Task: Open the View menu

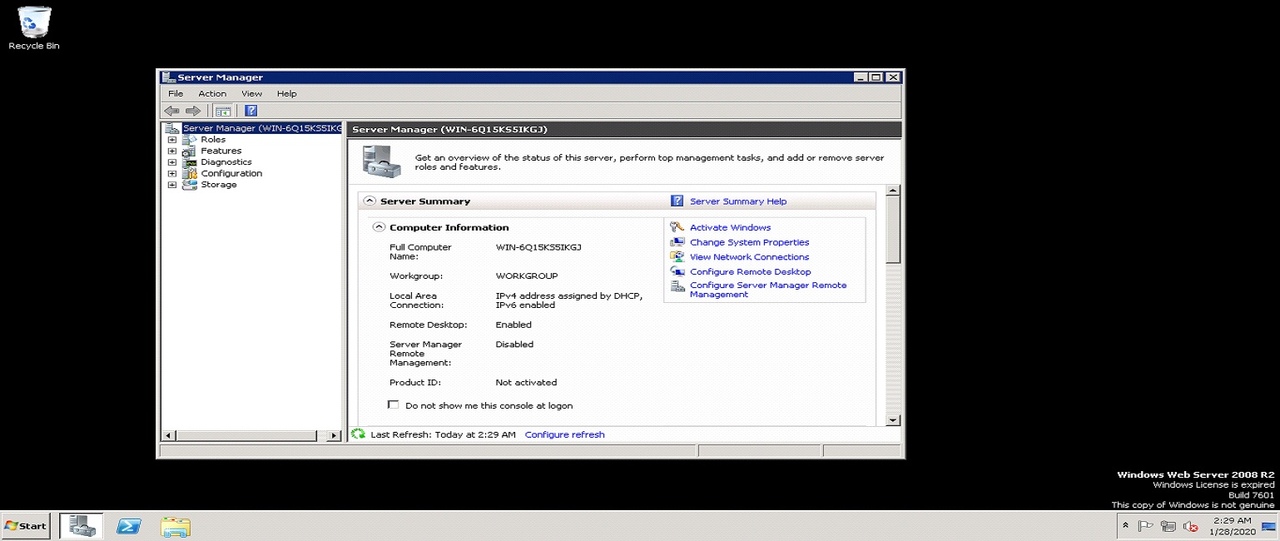Action: [x=252, y=94]
